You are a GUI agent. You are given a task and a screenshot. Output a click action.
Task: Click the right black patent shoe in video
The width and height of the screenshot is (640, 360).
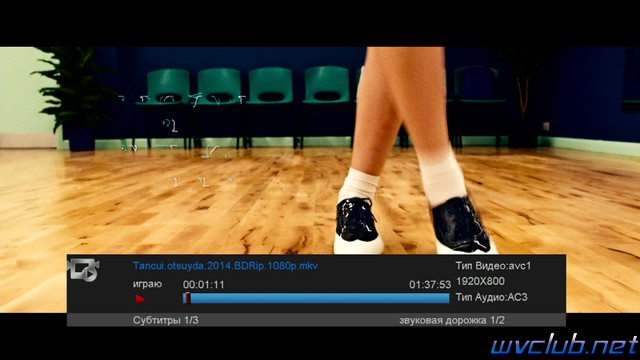pos(461,225)
